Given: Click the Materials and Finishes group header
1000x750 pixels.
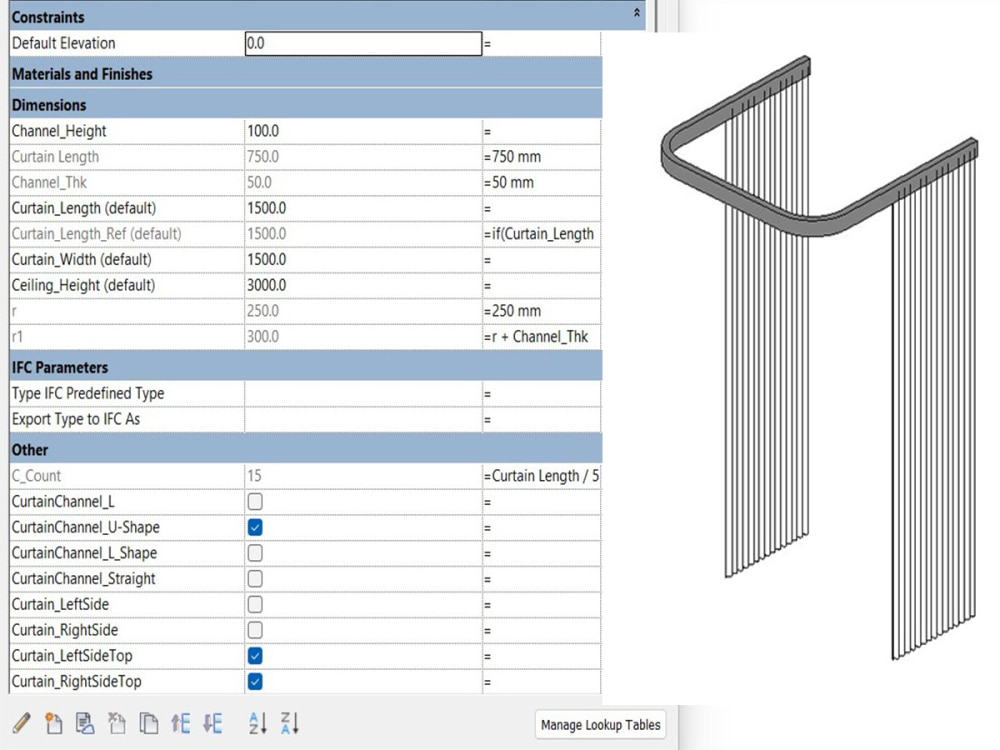Looking at the screenshot, I should click(x=306, y=74).
